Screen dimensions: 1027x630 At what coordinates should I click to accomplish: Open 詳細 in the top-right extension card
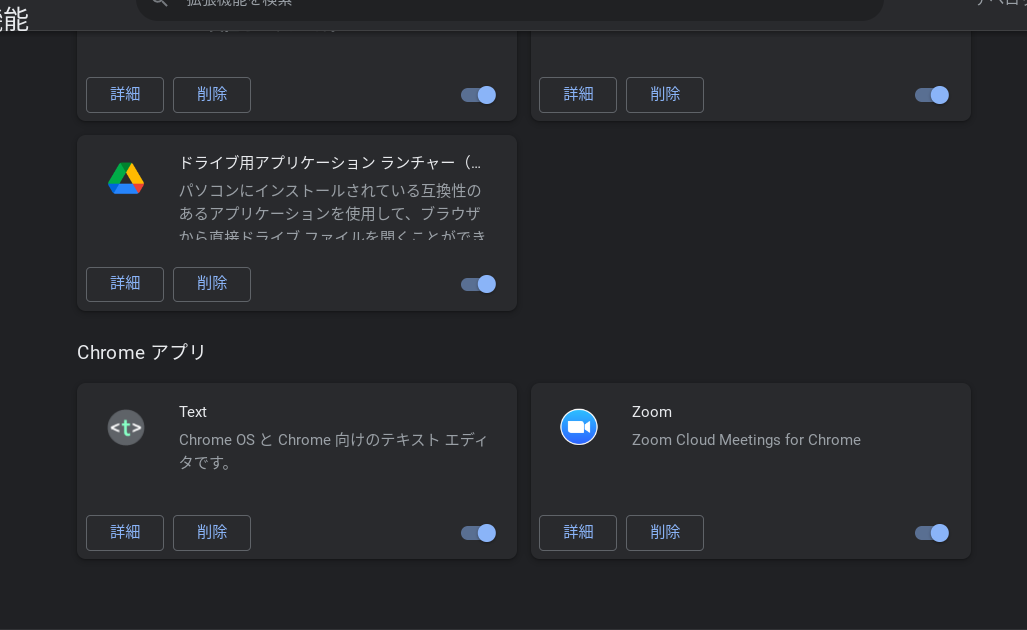[578, 95]
